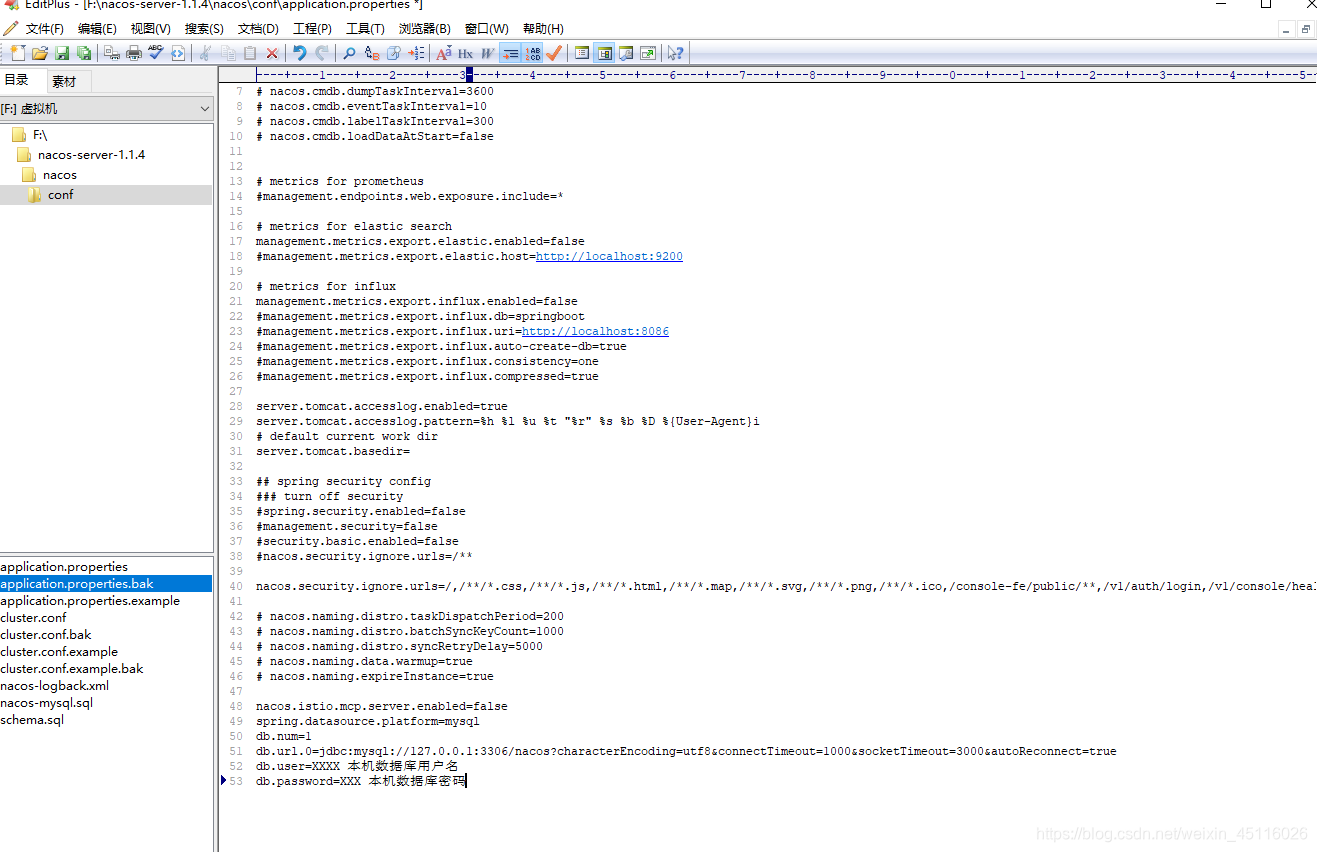The image size is (1317, 852).
Task: Click the Replace icon in toolbar
Action: (372, 53)
